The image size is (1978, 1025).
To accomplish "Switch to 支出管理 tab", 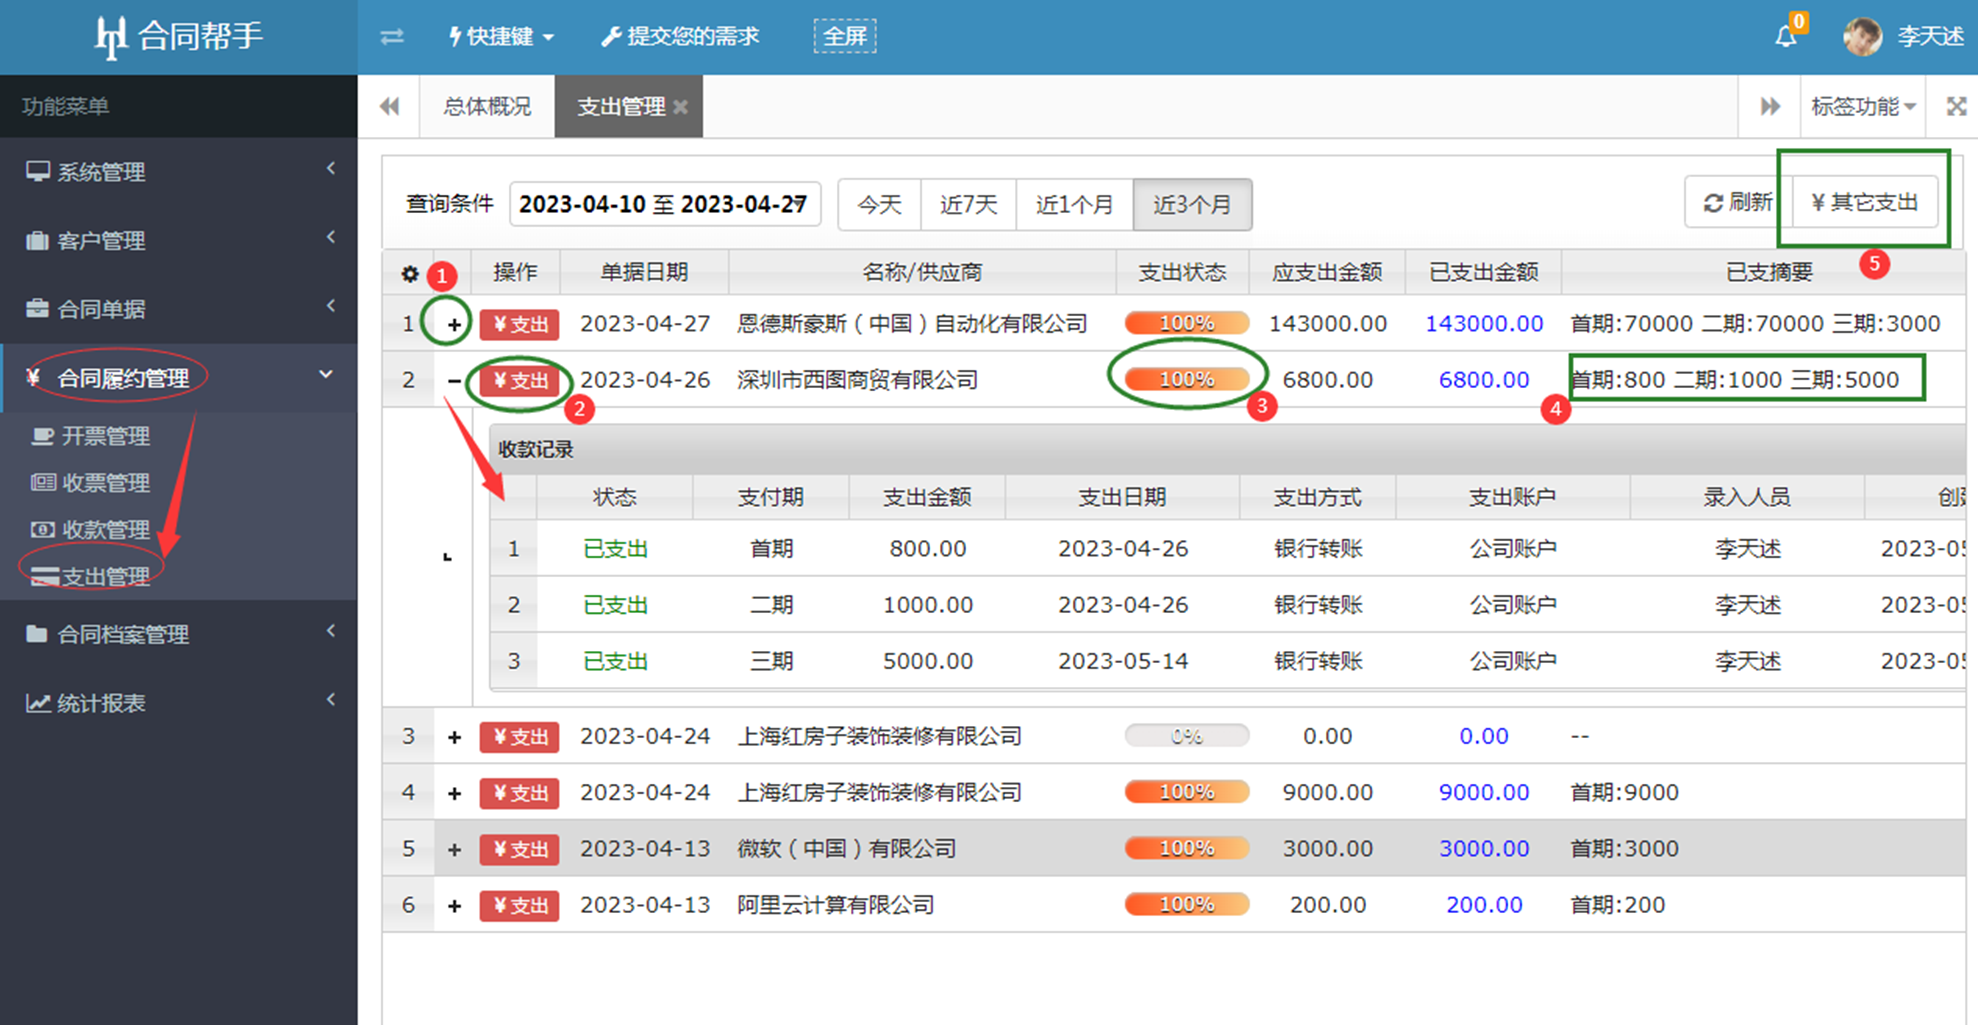I will coord(621,106).
